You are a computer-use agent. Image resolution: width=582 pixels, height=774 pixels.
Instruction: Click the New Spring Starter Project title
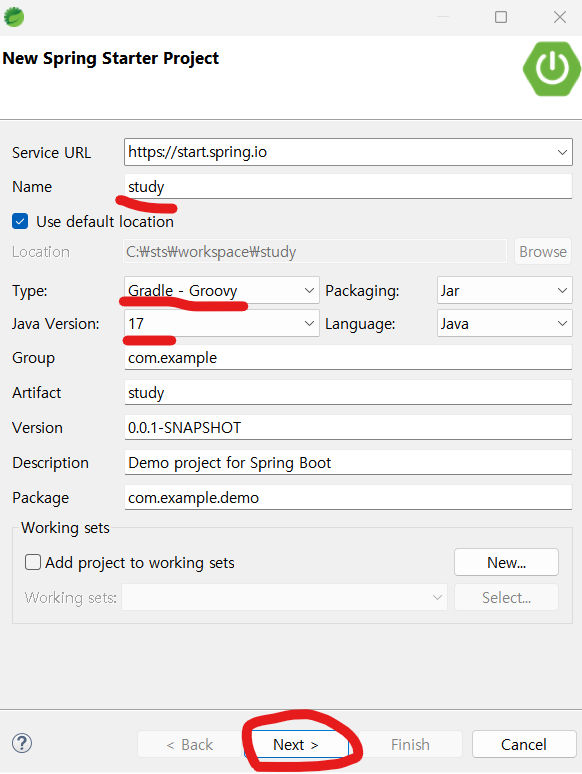[111, 58]
